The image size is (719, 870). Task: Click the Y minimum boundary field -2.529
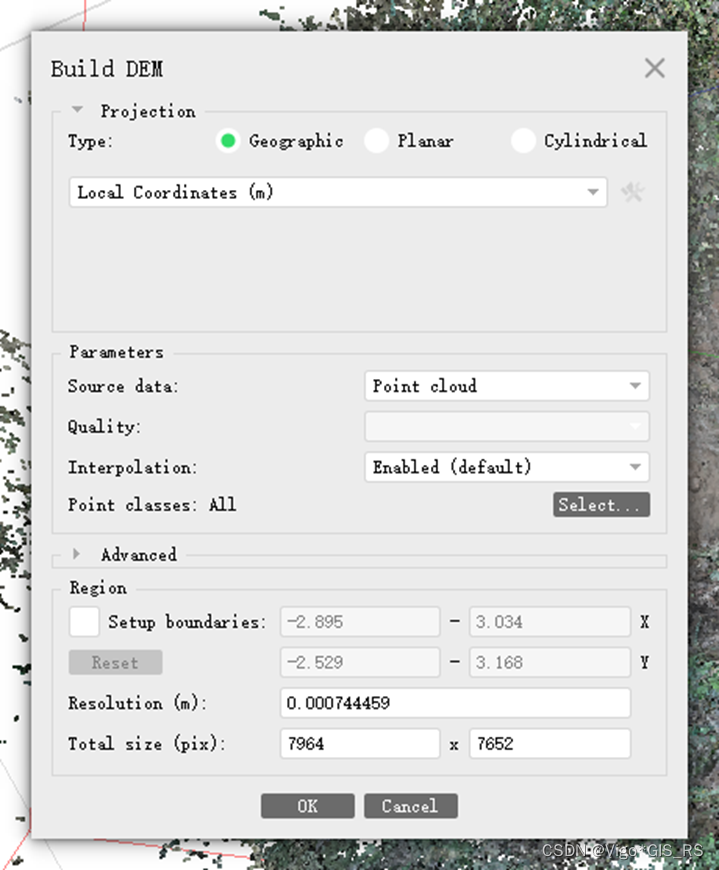tap(360, 662)
